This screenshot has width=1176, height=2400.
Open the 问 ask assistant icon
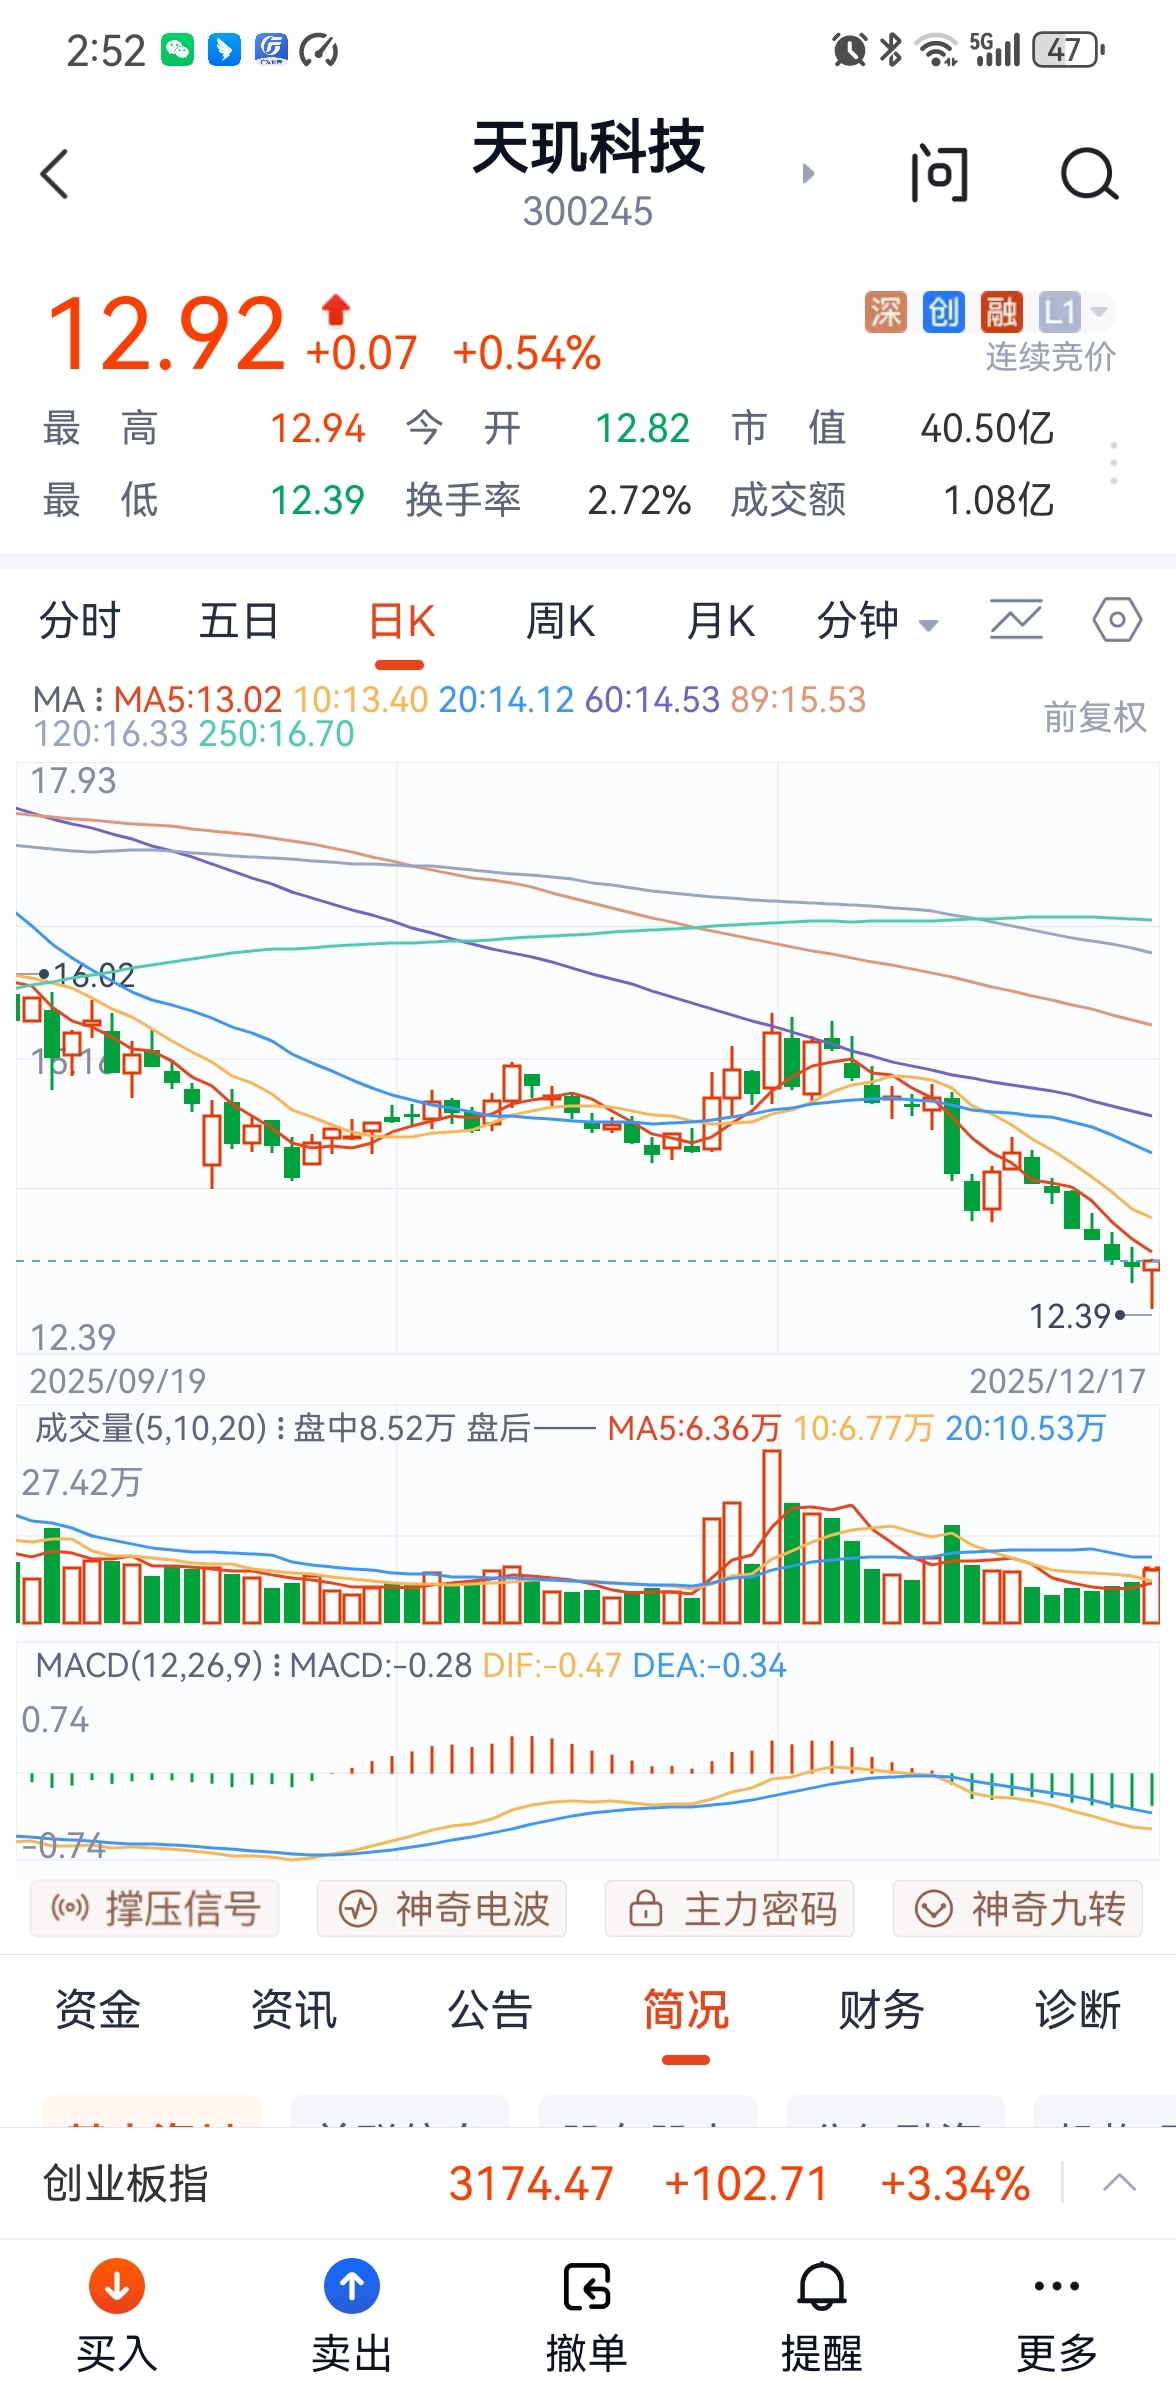939,174
